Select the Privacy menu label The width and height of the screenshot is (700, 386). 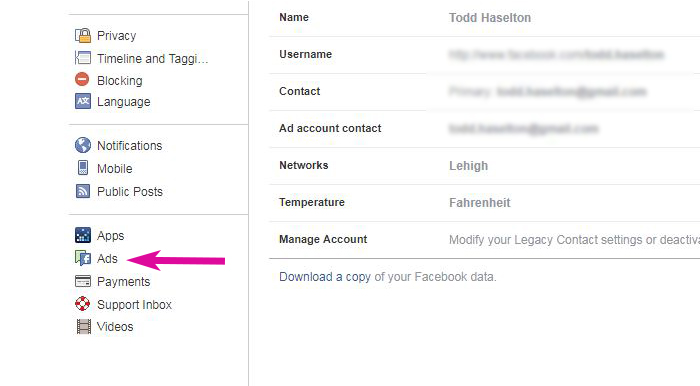[117, 36]
